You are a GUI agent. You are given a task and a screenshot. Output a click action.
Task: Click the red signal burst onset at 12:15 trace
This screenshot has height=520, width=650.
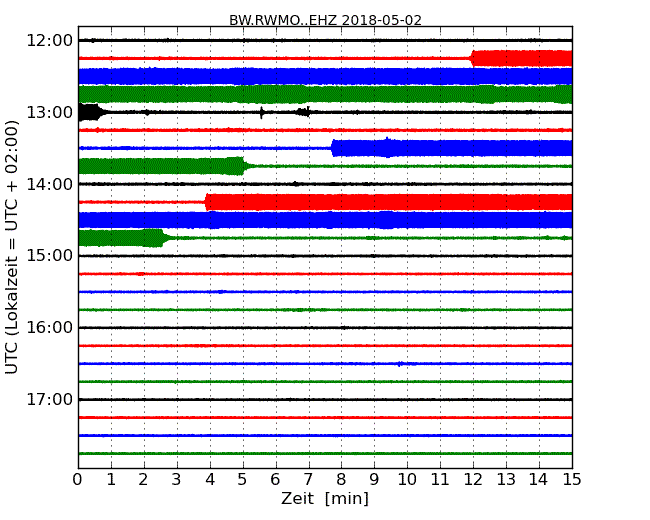click(473, 58)
